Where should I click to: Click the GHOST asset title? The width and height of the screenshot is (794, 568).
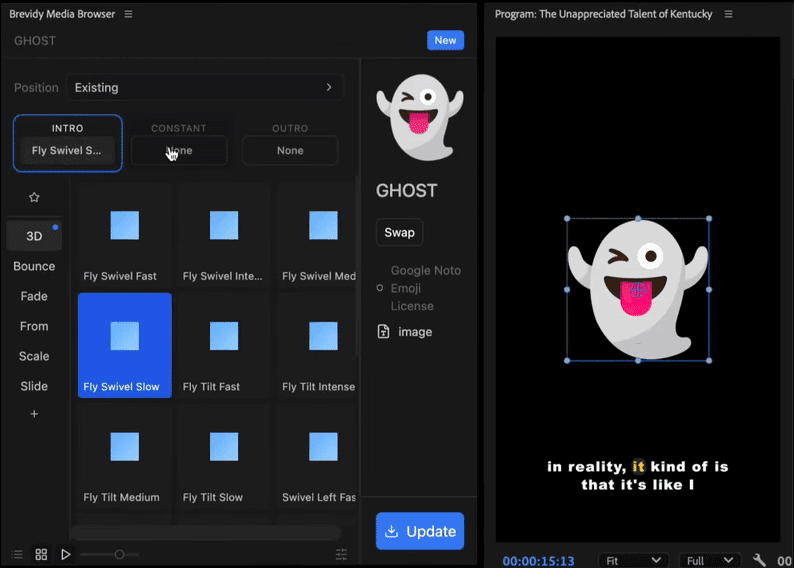point(406,191)
